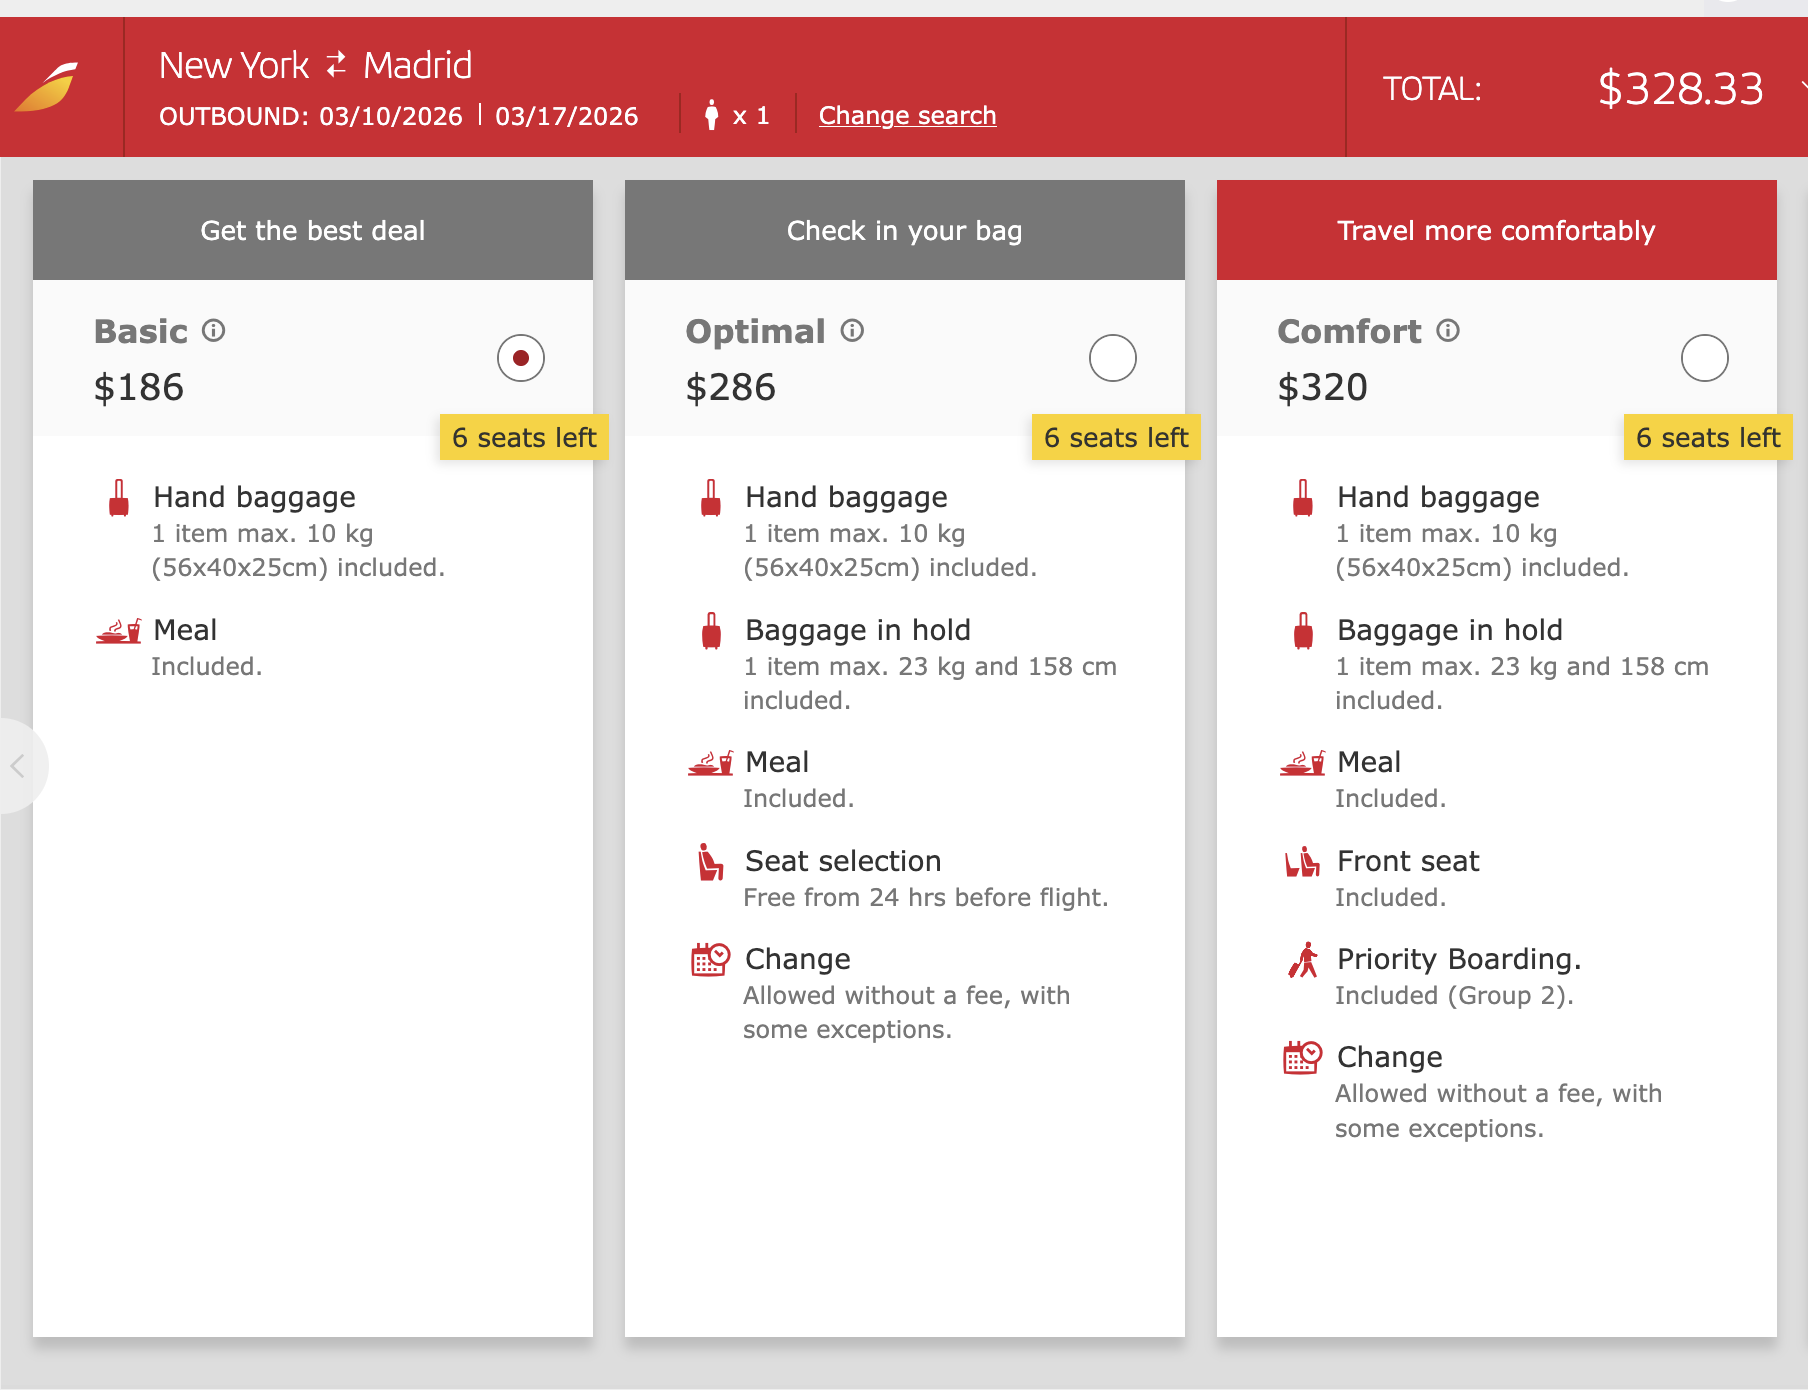Click the meal icon in the Basic column
Screen dimensions: 1808x1390
[x=117, y=631]
